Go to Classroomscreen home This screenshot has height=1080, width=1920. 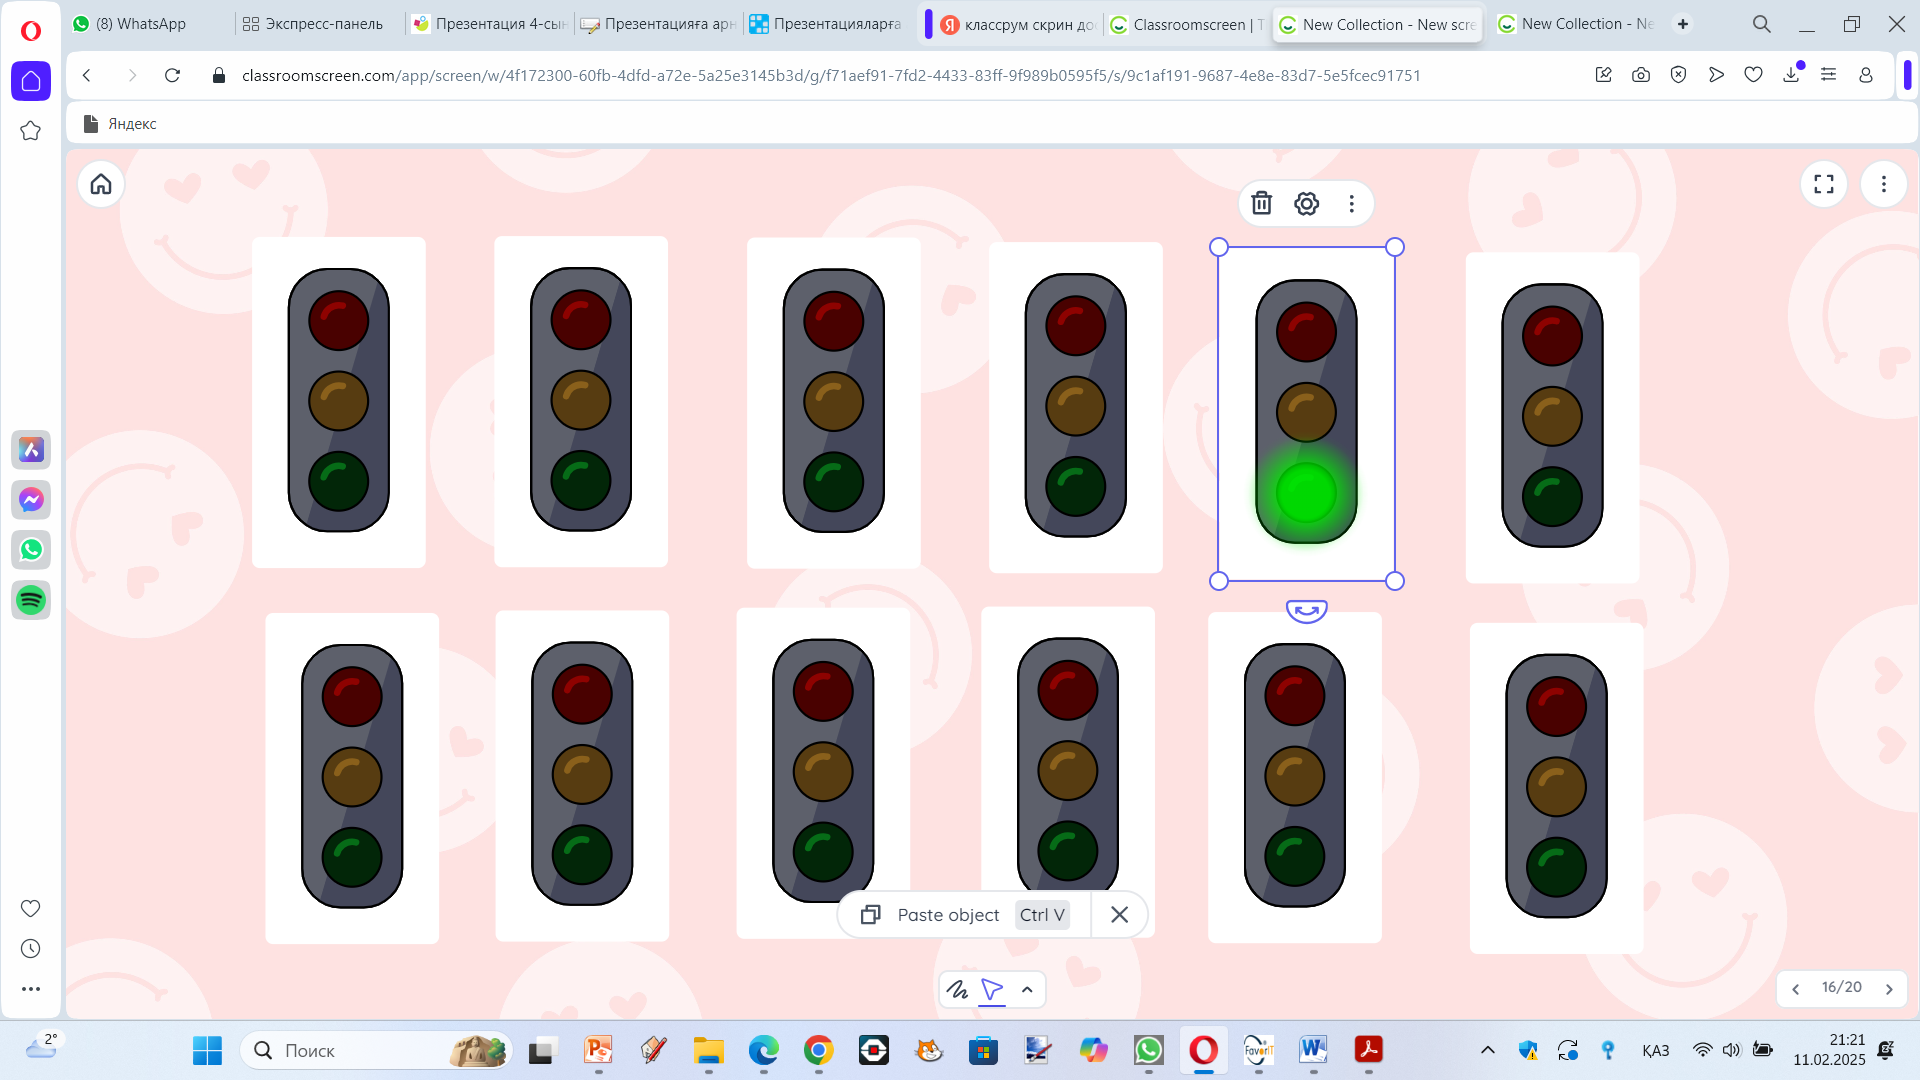pos(101,184)
